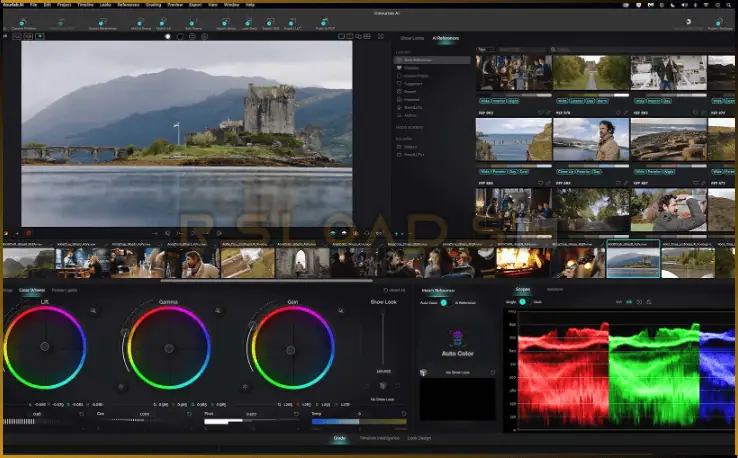Viewport: 738px width, 458px height.
Task: Open the Grade page tab
Action: pos(339,438)
